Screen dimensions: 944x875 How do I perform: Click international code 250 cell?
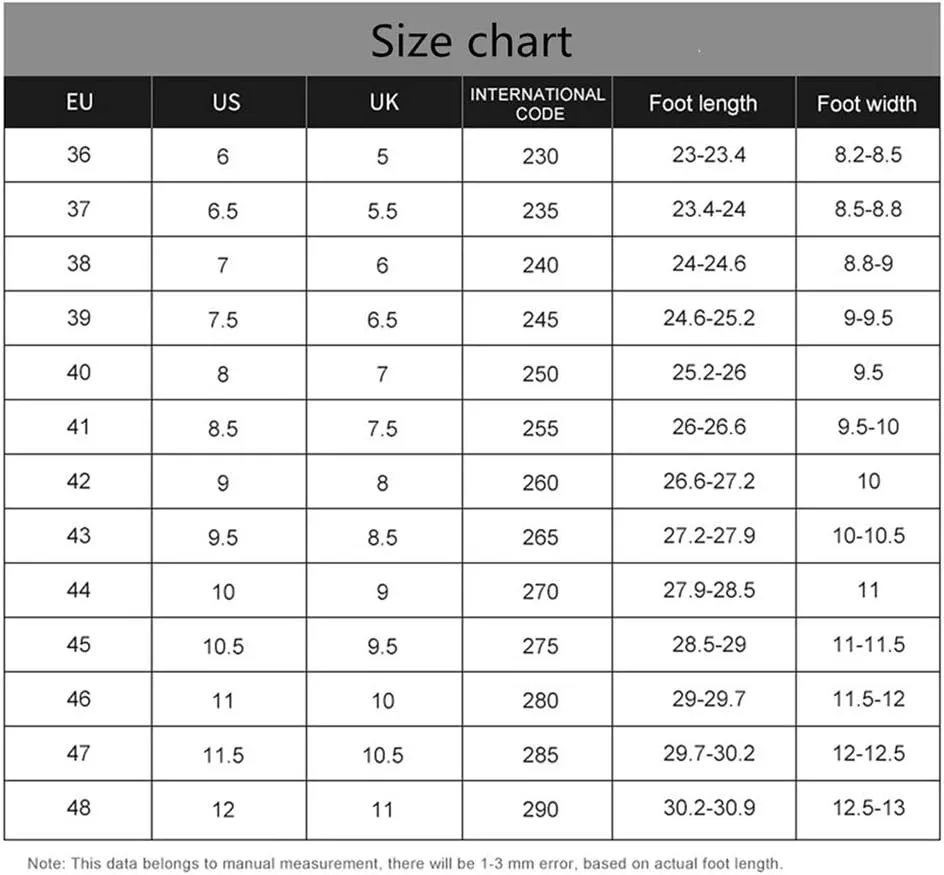[538, 373]
